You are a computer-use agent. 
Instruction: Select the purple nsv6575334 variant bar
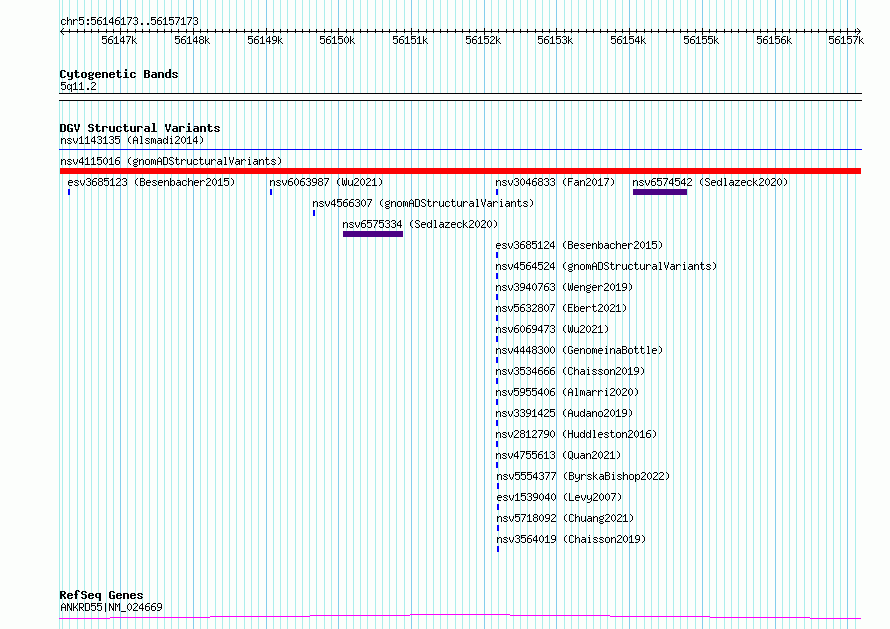[373, 234]
